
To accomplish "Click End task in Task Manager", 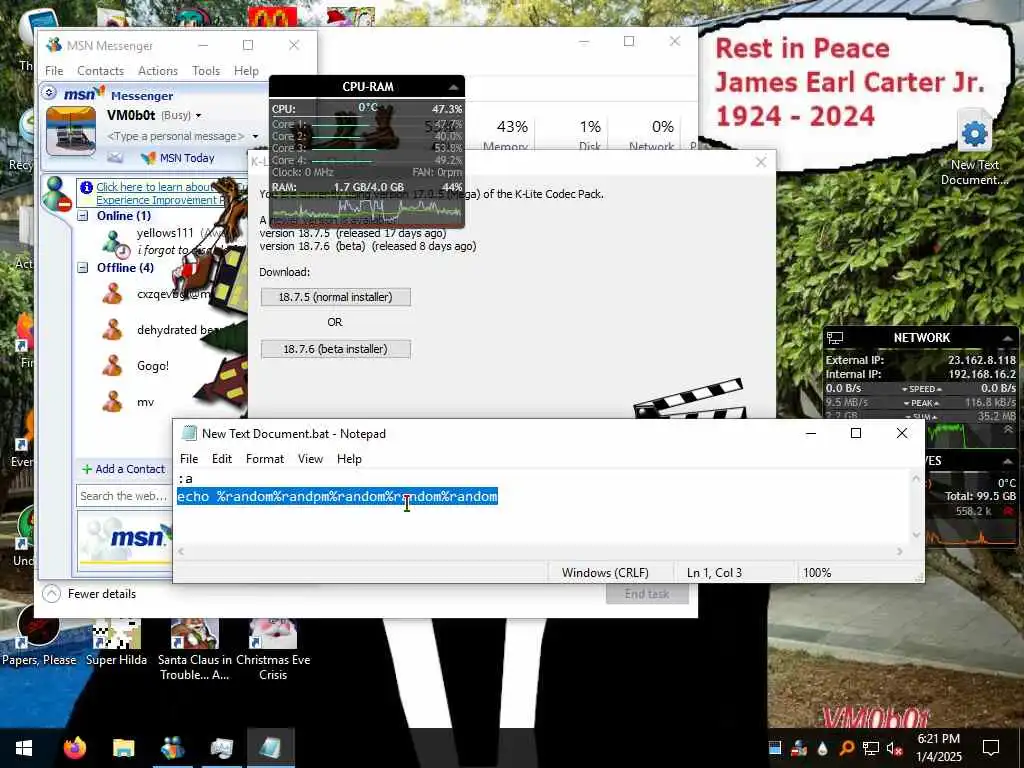I will (647, 594).
